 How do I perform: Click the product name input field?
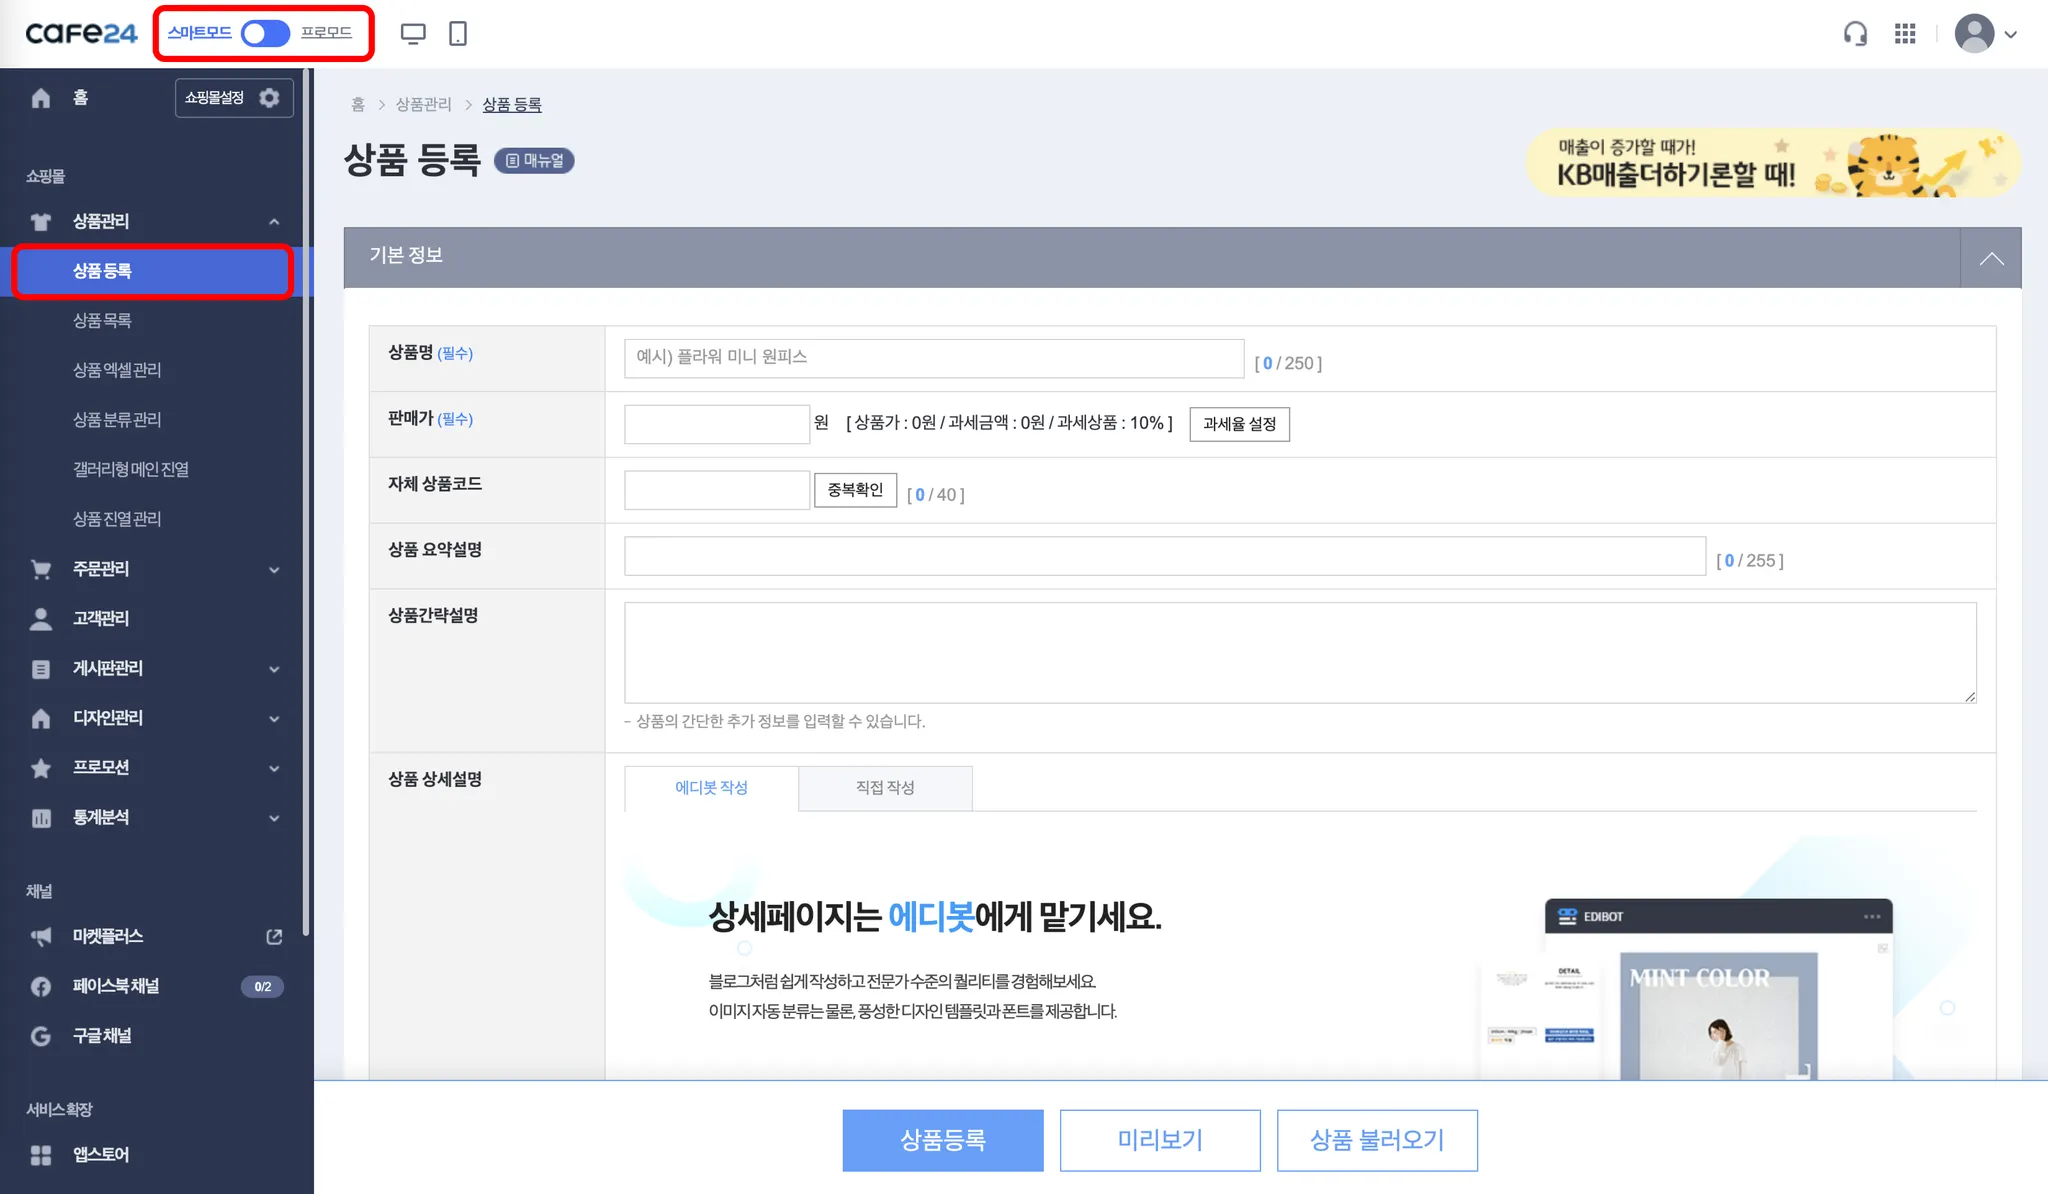tap(933, 358)
